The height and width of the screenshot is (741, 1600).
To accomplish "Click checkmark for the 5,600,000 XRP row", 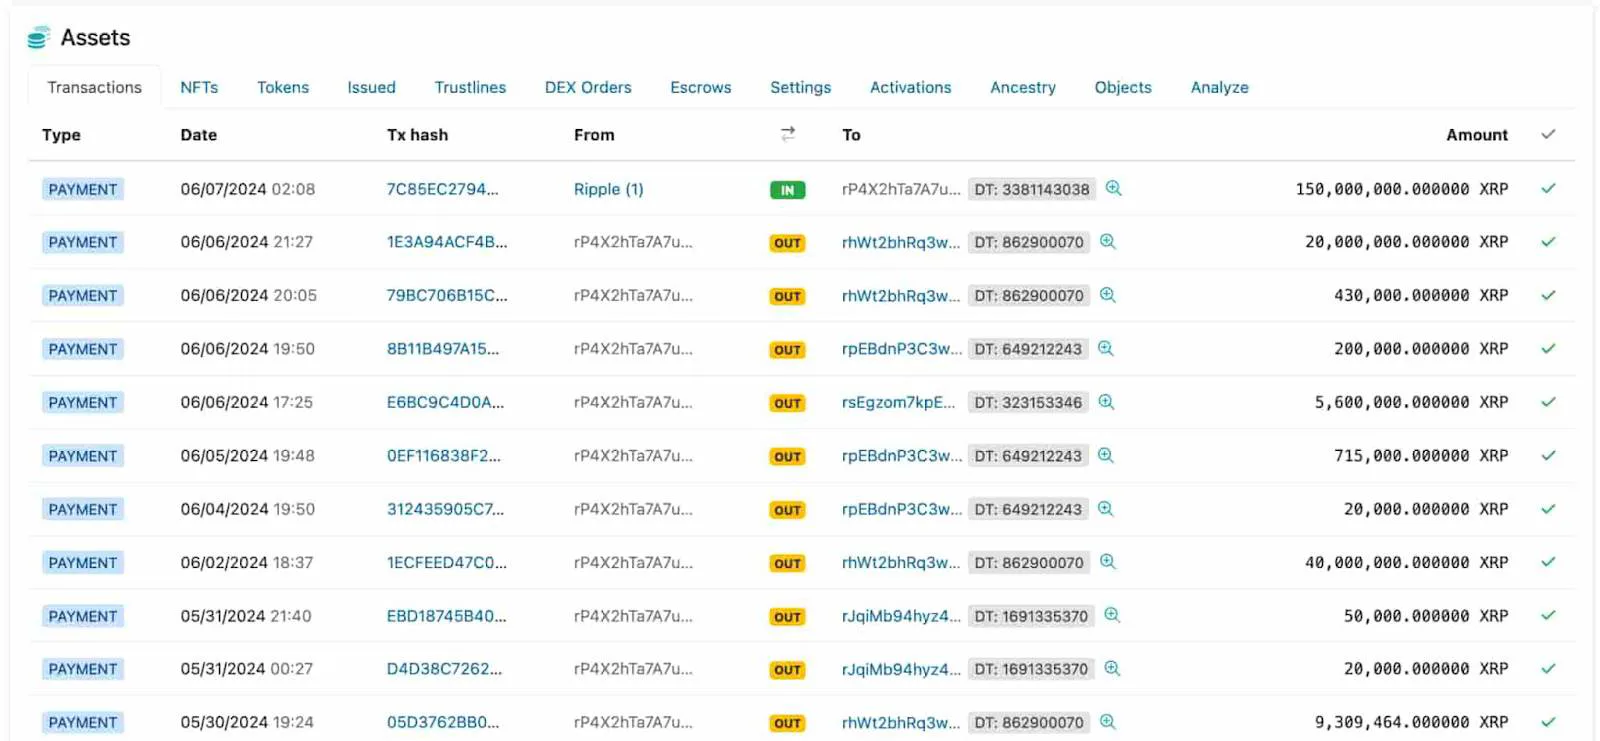I will pyautogui.click(x=1548, y=402).
